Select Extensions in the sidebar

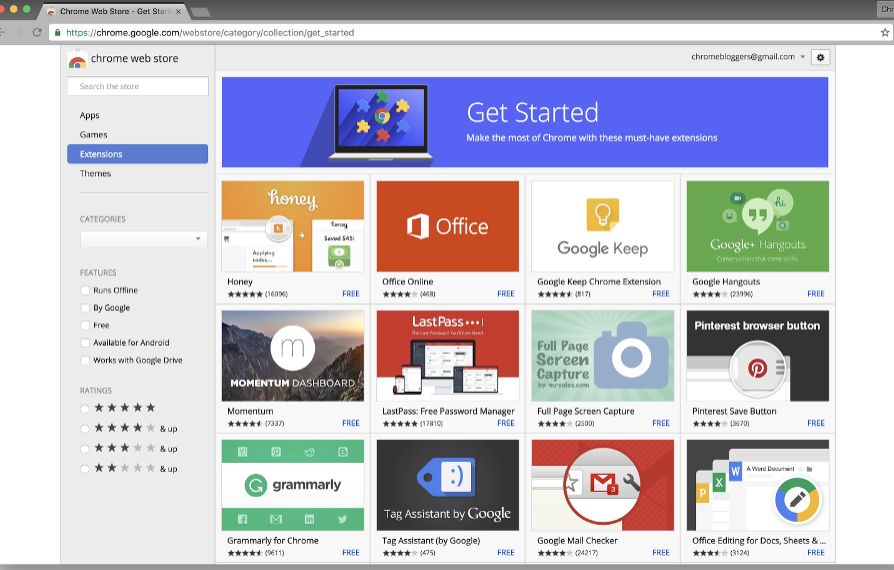[x=137, y=154]
